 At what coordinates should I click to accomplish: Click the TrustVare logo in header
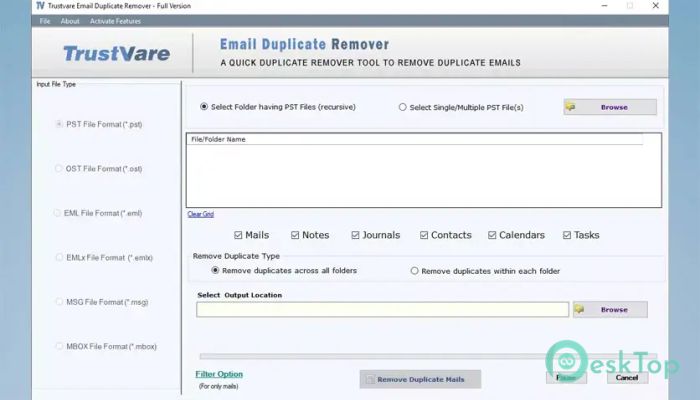pyautogui.click(x=117, y=54)
